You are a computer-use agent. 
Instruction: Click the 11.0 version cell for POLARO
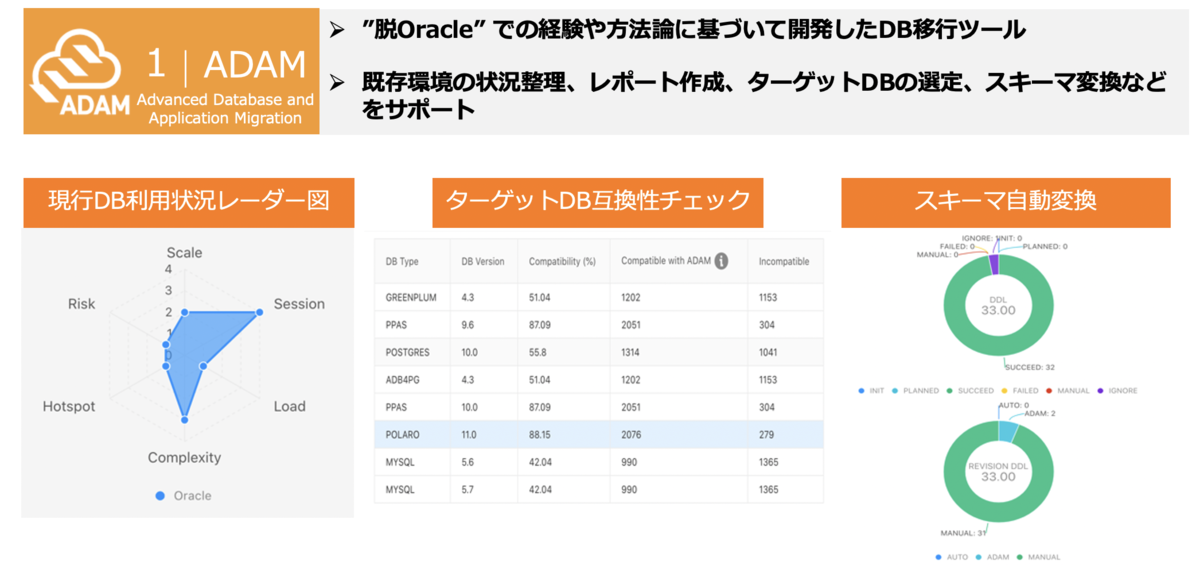(x=470, y=435)
